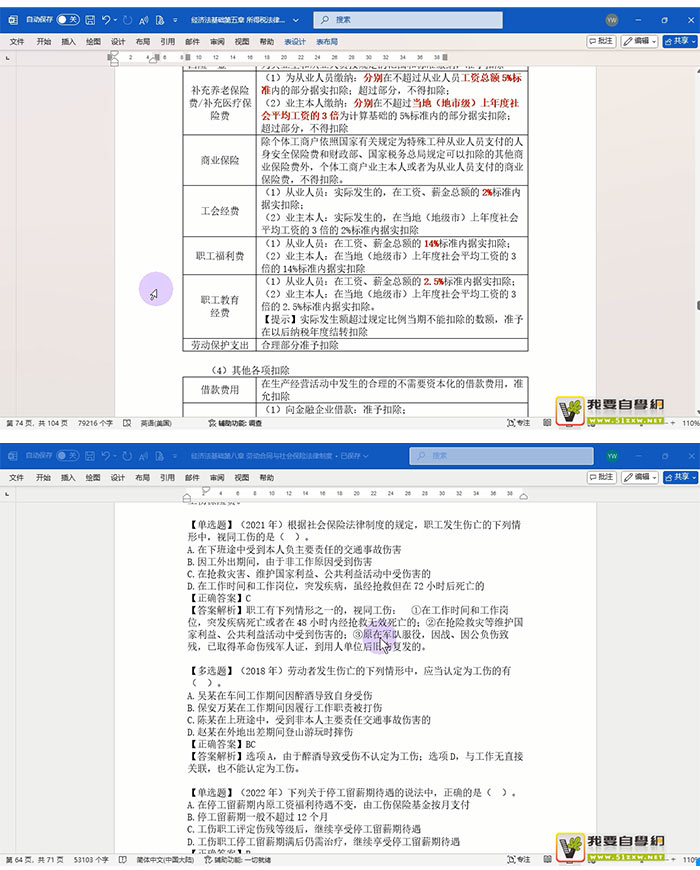The width and height of the screenshot is (700, 870).
Task: Click the 批注 comments button in the upper window
Action: click(x=601, y=41)
